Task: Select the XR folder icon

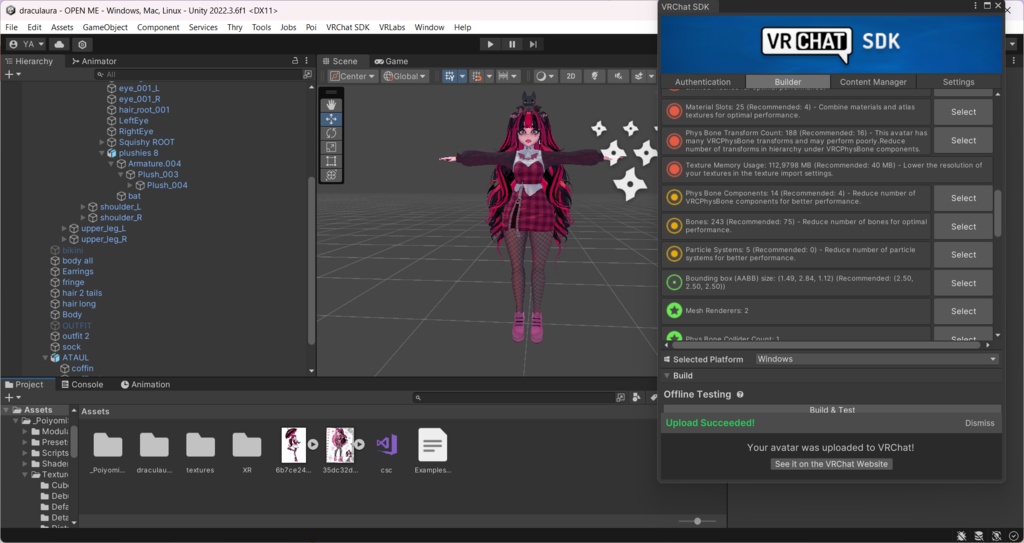Action: (247, 446)
